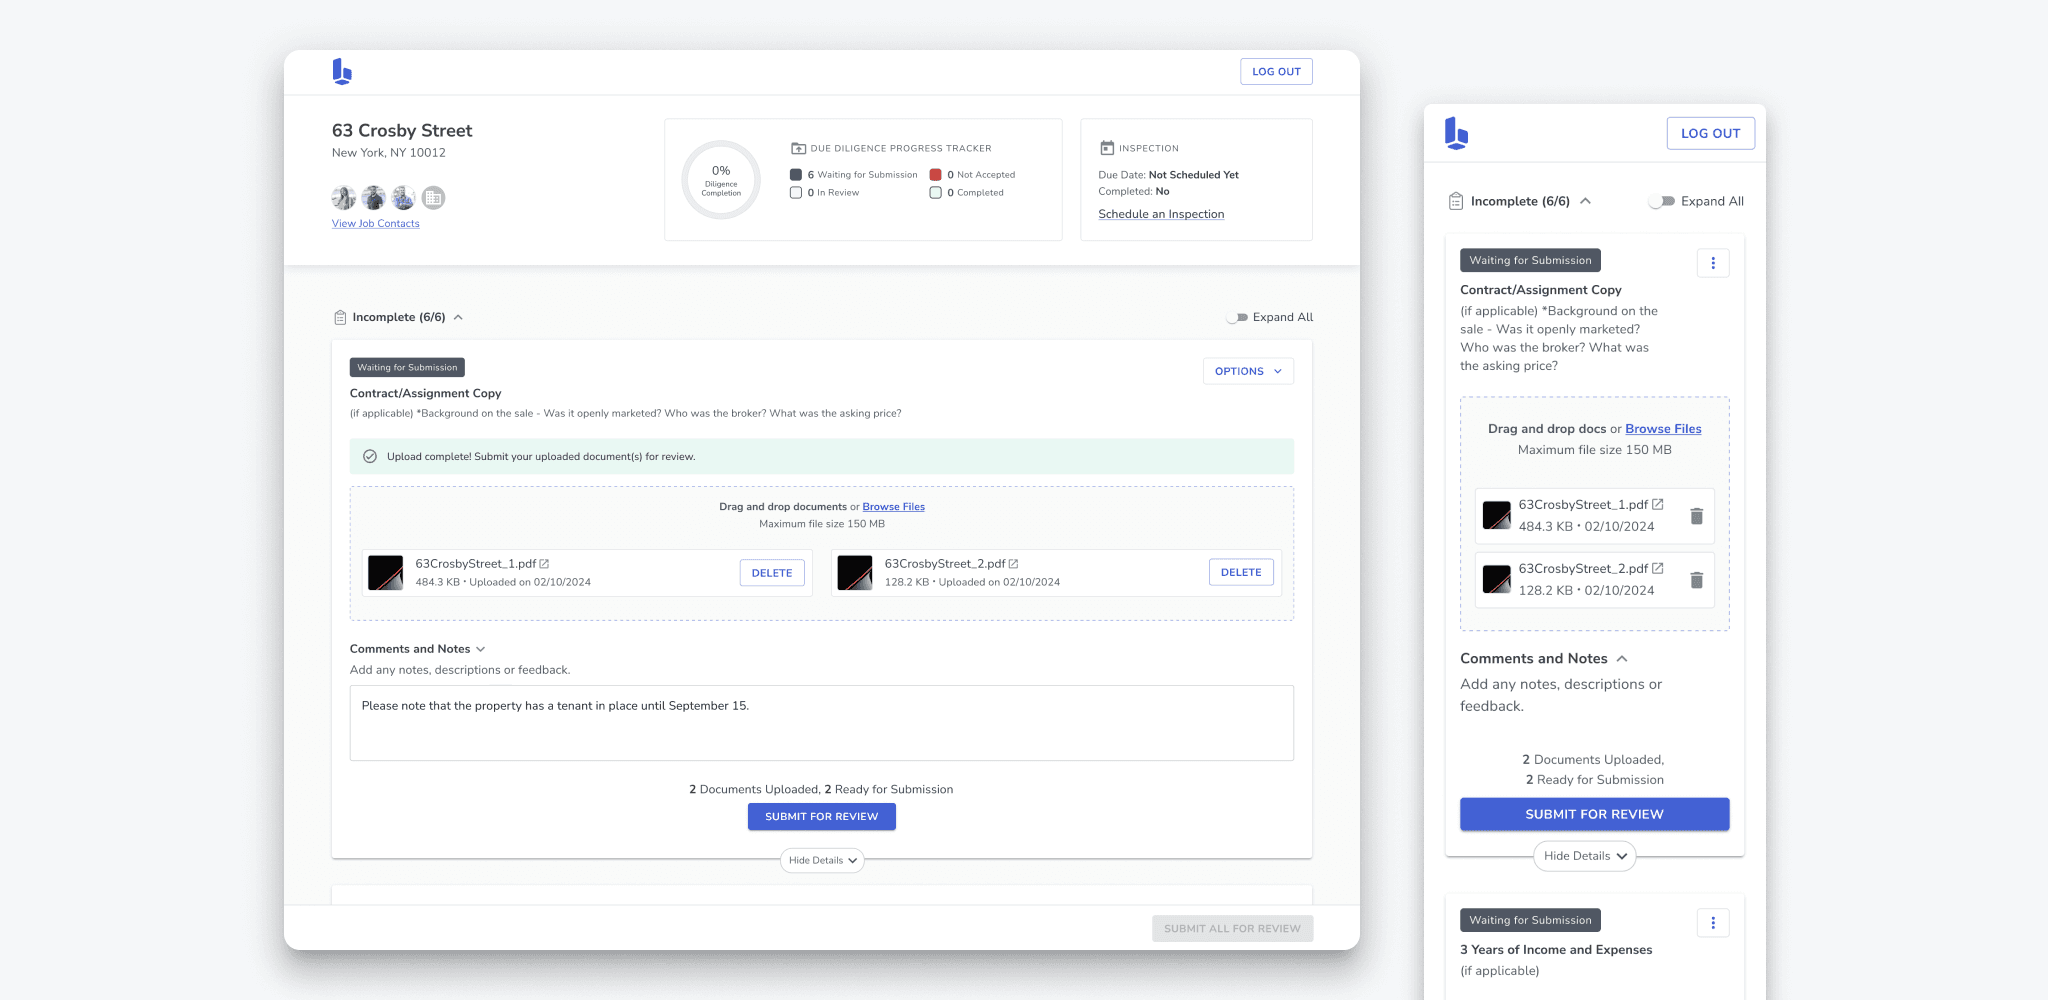Click the trash icon beside 63CrosbyStreet_1.pdf
2048x1000 pixels.
pyautogui.click(x=1697, y=515)
